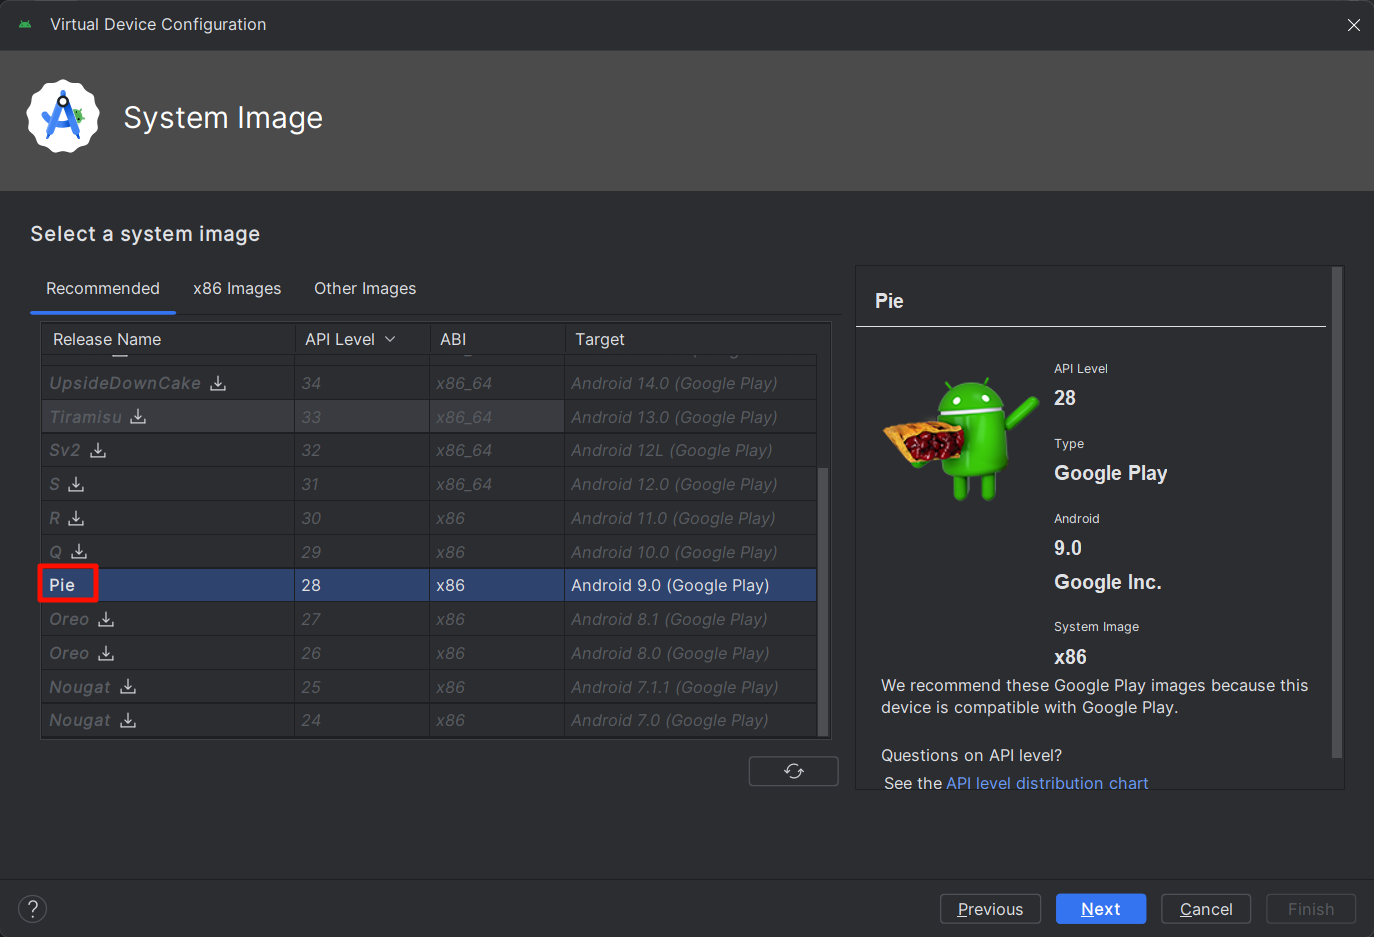
Task: Click the Google Play type value in details
Action: [1111, 473]
